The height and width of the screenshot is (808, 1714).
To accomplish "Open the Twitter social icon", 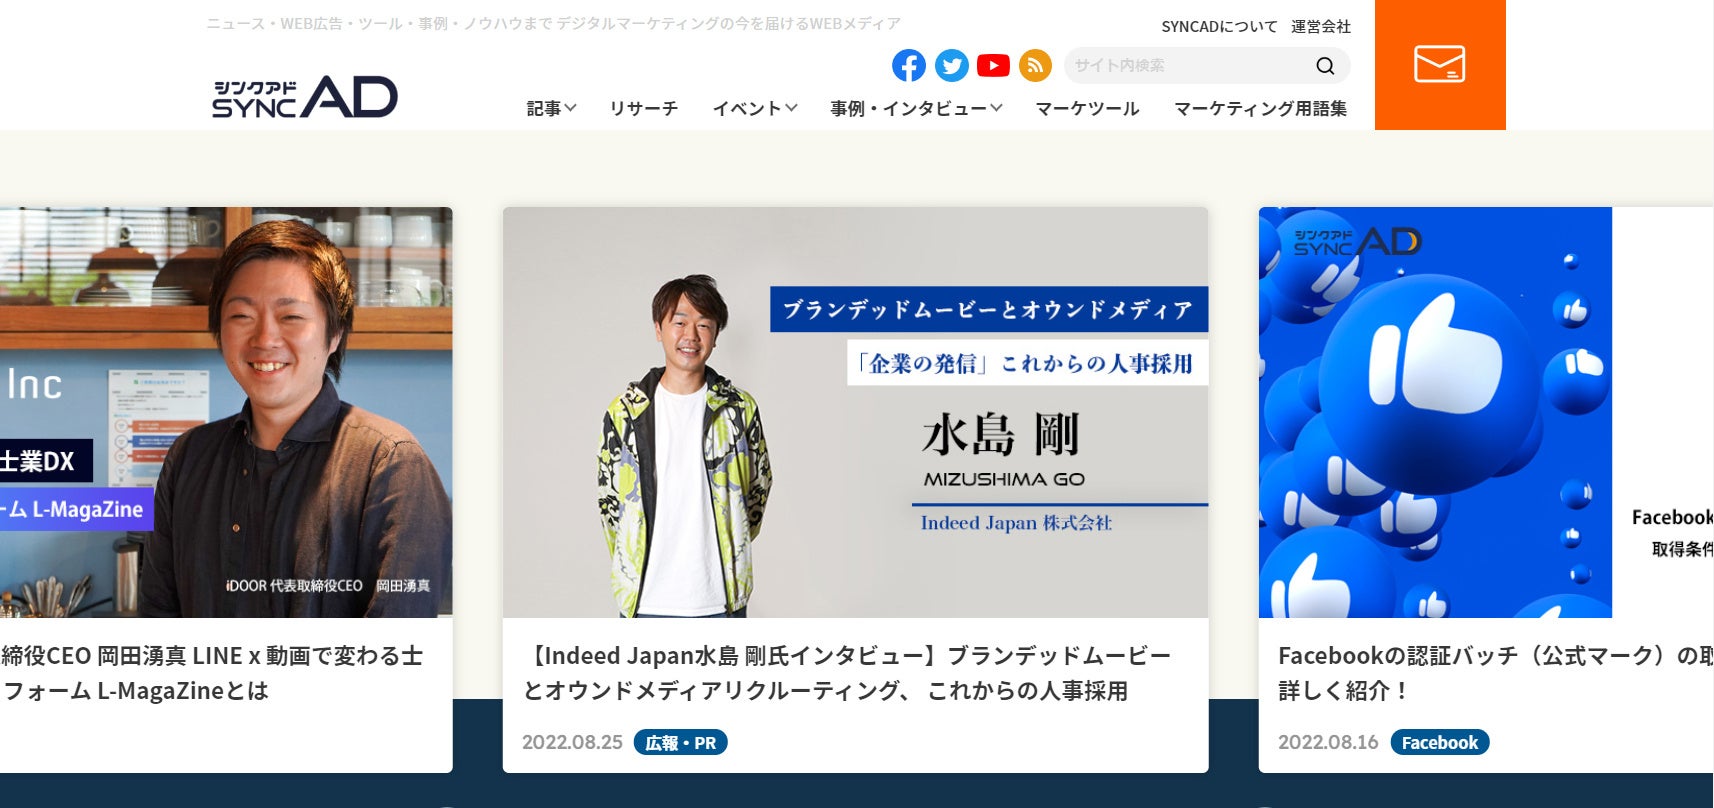I will point(951,66).
